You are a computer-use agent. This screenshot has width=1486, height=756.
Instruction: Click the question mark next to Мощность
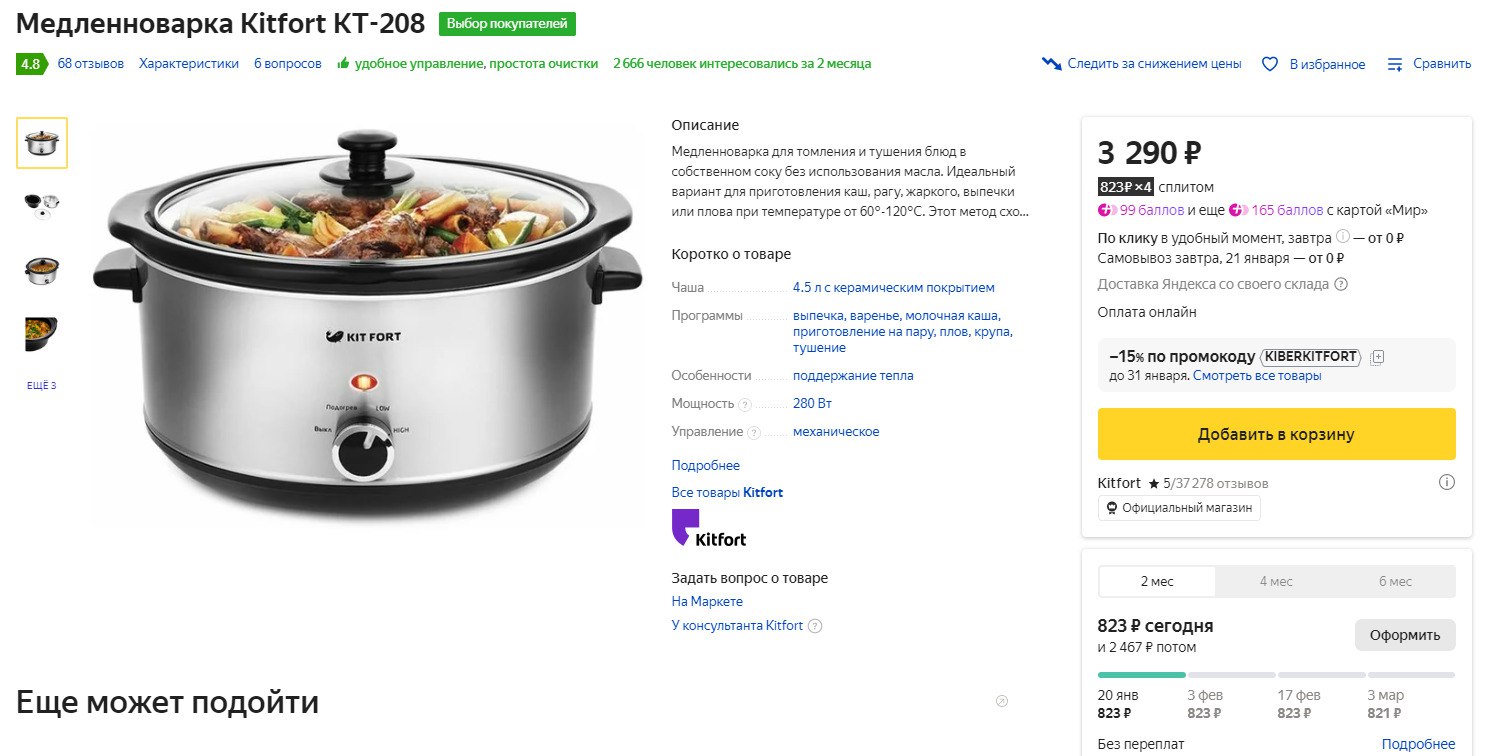(744, 404)
